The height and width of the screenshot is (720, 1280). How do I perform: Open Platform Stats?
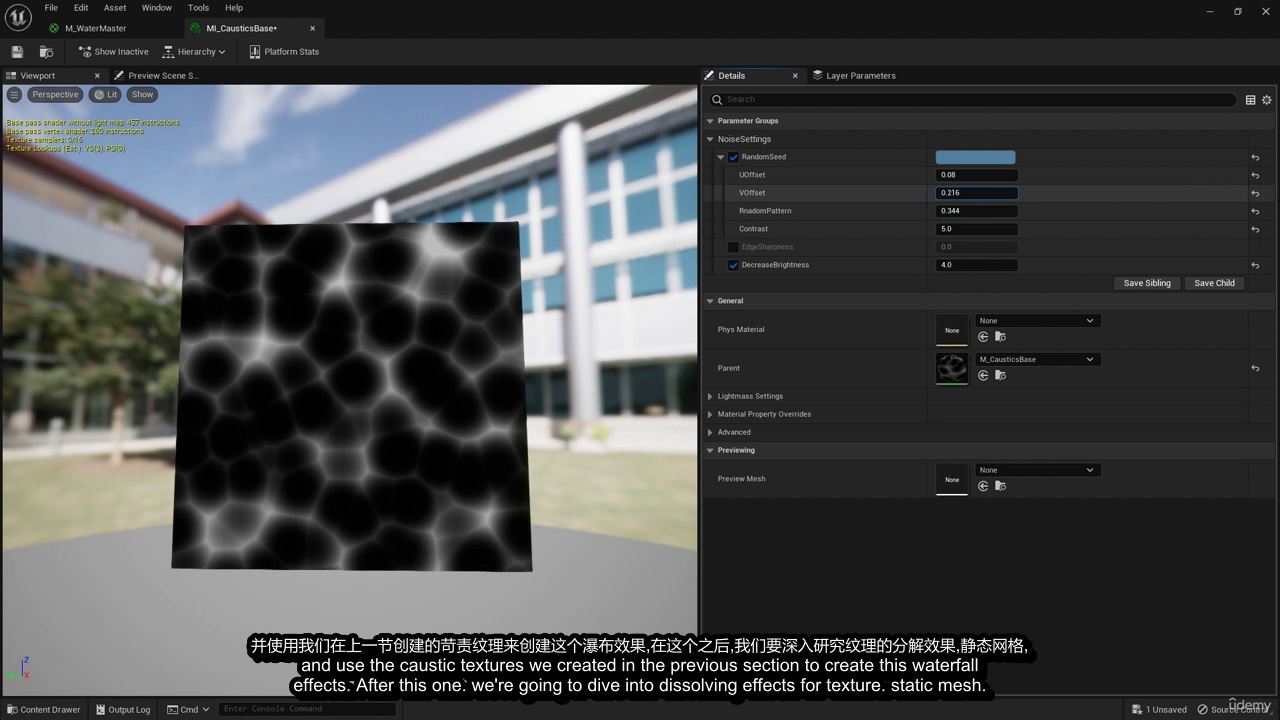pos(284,52)
